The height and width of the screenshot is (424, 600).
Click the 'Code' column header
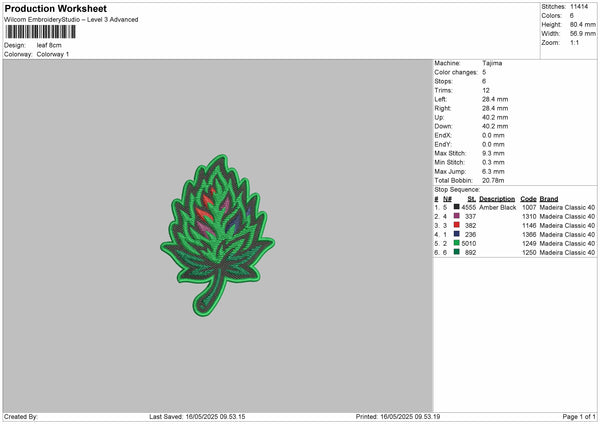(x=528, y=199)
